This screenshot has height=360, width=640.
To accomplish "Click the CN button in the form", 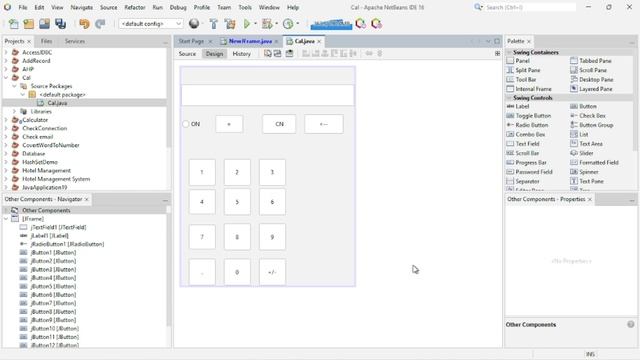I will click(x=279, y=124).
